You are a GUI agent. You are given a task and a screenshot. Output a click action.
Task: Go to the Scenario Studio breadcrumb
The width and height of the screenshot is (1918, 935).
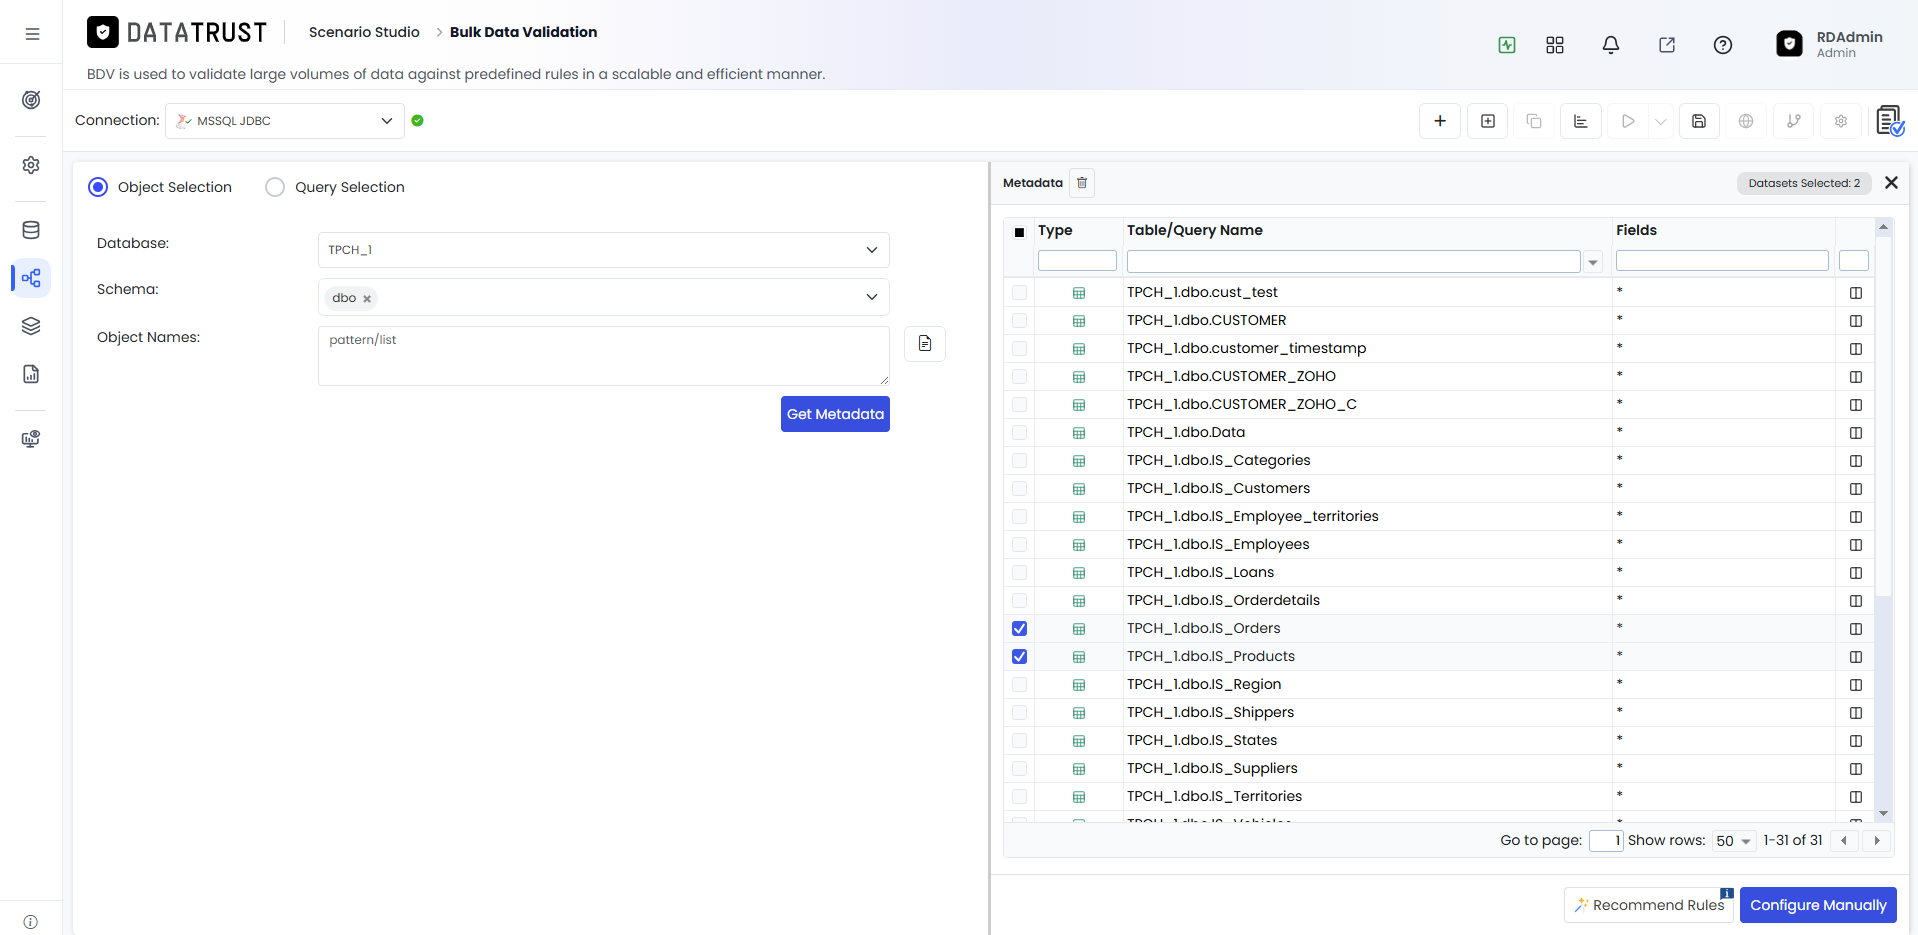[364, 32]
